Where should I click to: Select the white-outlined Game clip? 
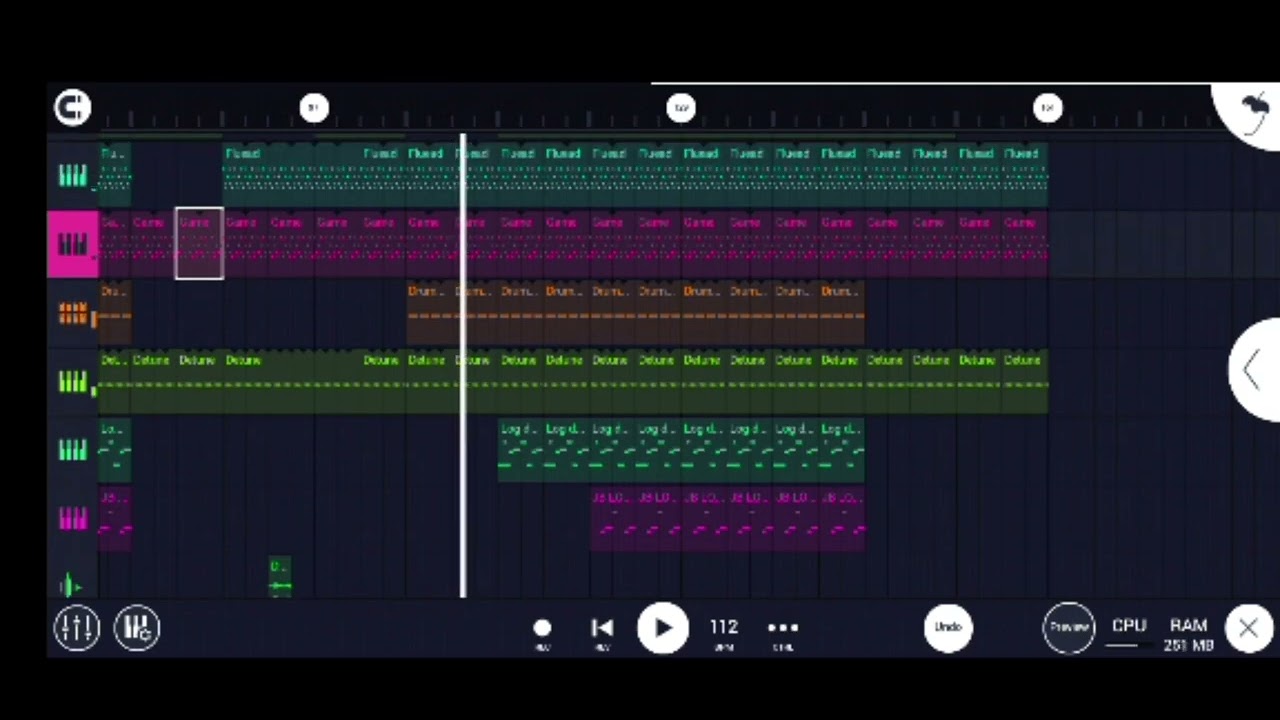pyautogui.click(x=199, y=244)
